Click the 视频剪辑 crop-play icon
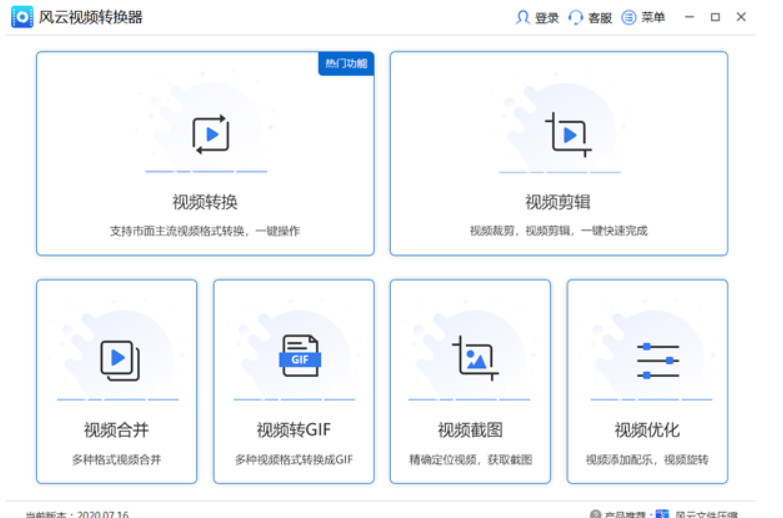Screen dimensions: 783x518 [568, 134]
